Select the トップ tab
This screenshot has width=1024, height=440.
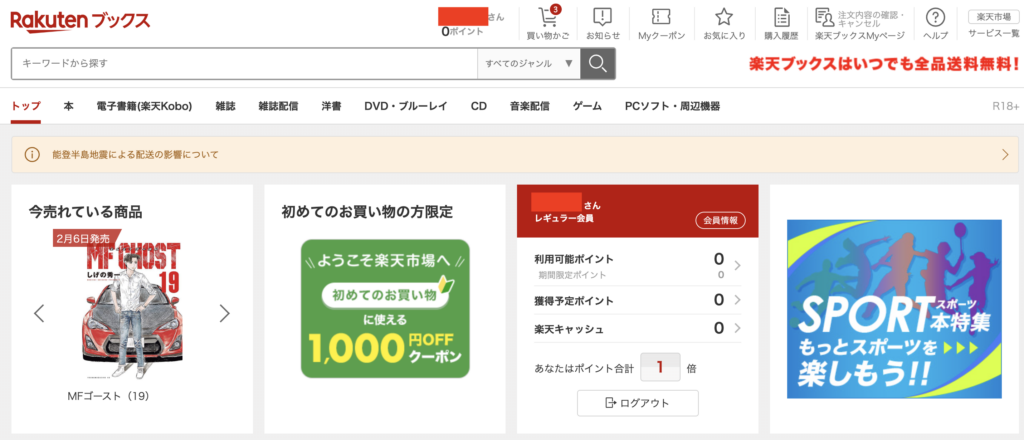[25, 106]
